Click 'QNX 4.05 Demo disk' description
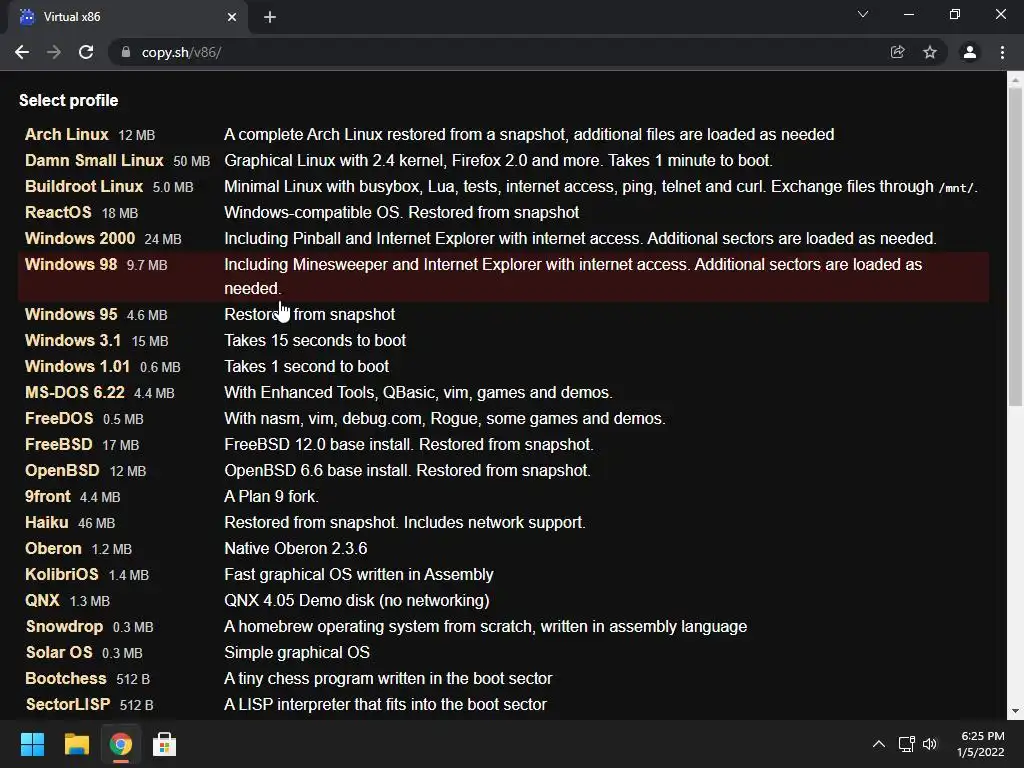The height and width of the screenshot is (768, 1024). [x=357, y=600]
